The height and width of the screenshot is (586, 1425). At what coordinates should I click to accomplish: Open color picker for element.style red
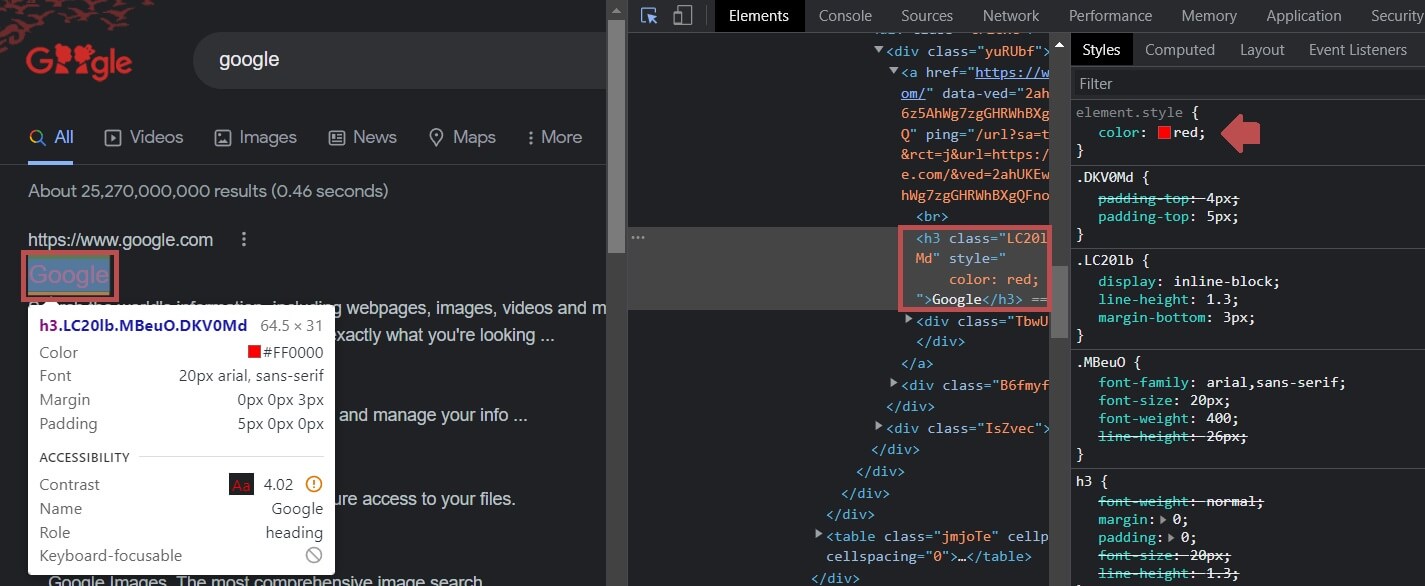pos(1164,132)
